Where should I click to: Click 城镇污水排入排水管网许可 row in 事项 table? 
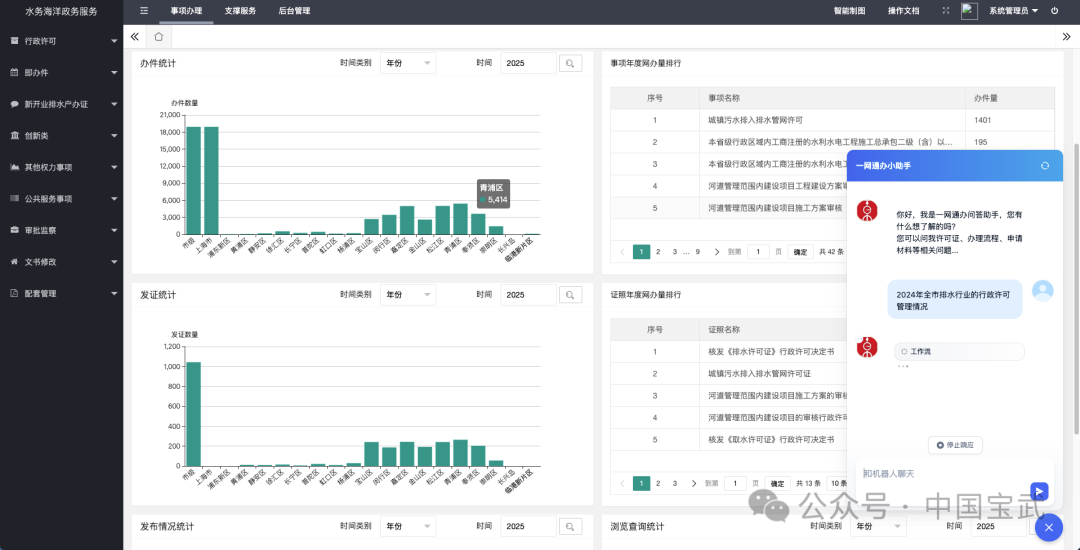point(832,120)
